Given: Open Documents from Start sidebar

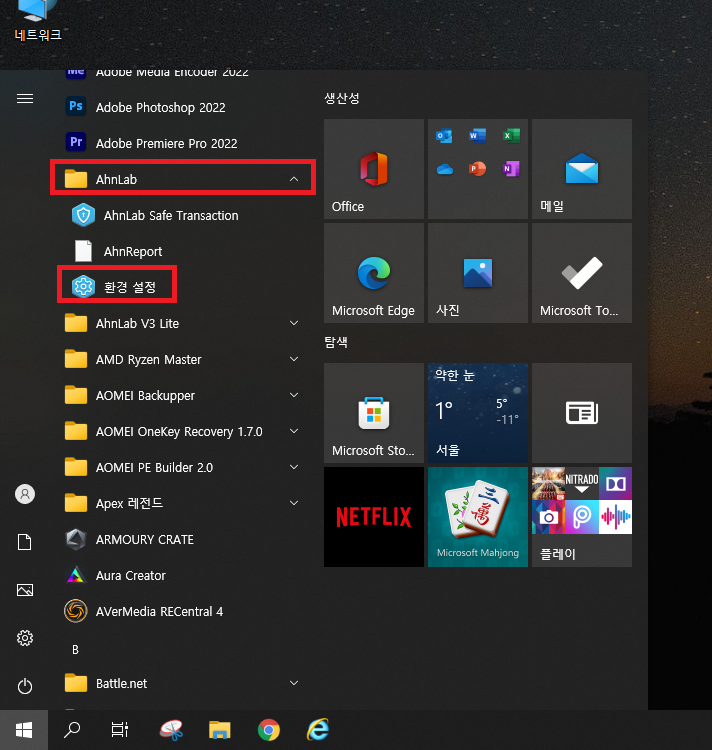Looking at the screenshot, I should [x=25, y=542].
